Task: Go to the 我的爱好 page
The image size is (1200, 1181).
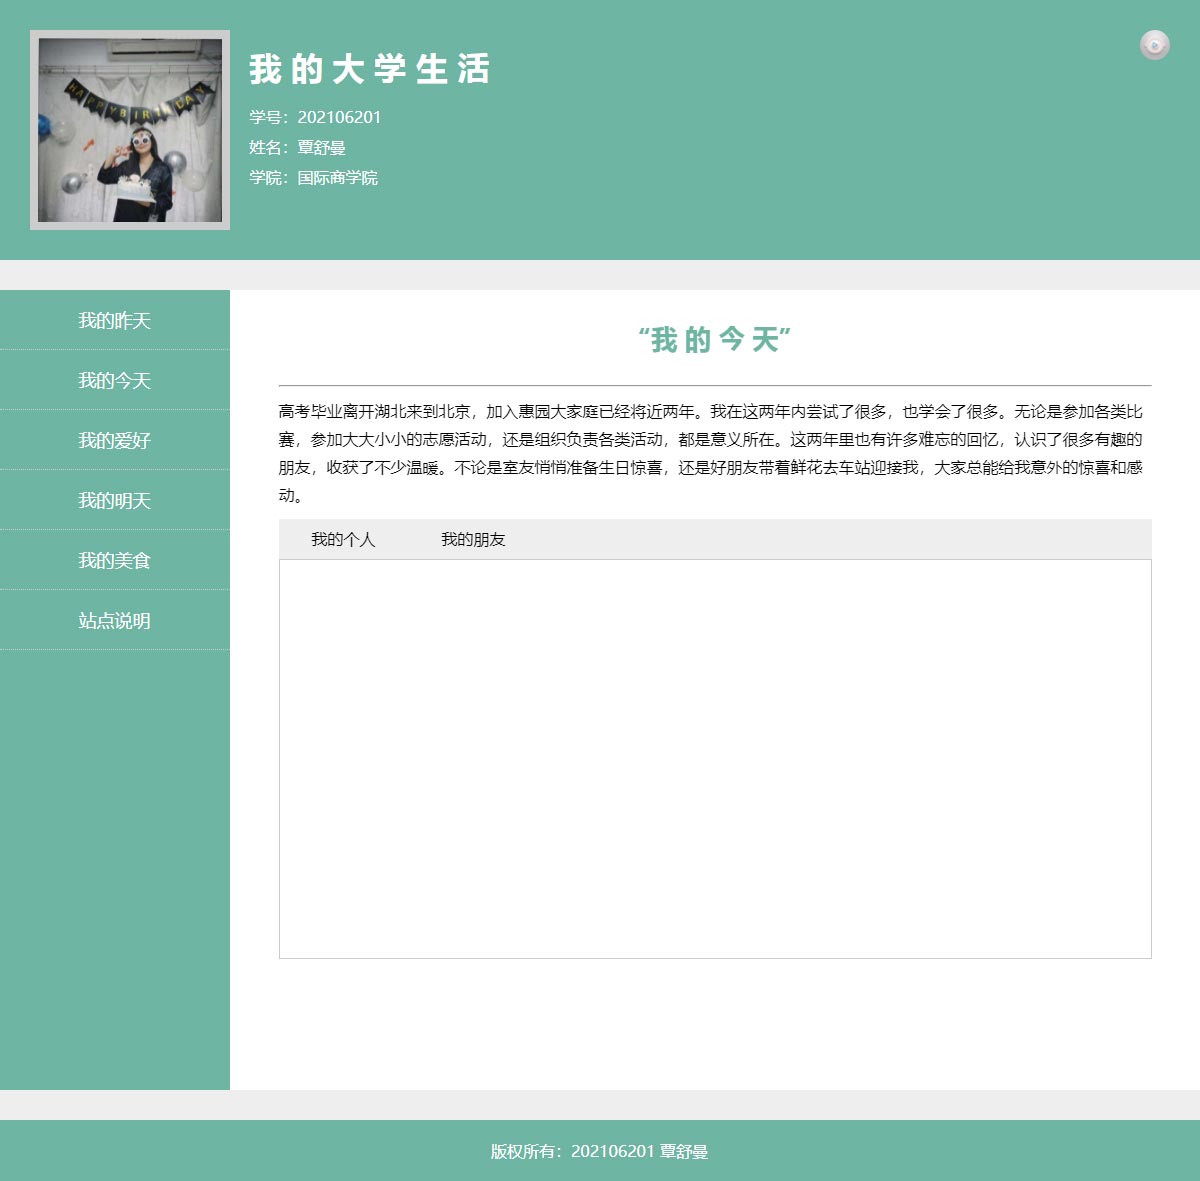Action: tap(115, 441)
